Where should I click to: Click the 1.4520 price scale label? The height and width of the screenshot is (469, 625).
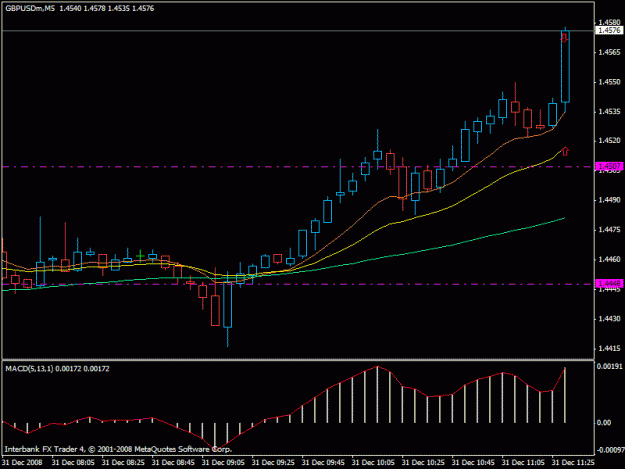tap(609, 140)
